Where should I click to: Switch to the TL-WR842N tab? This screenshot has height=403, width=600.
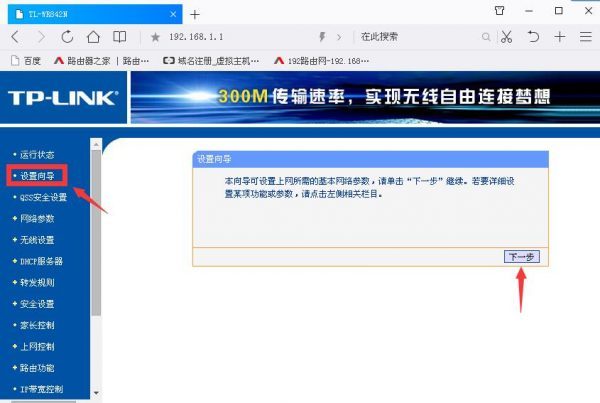pos(90,13)
